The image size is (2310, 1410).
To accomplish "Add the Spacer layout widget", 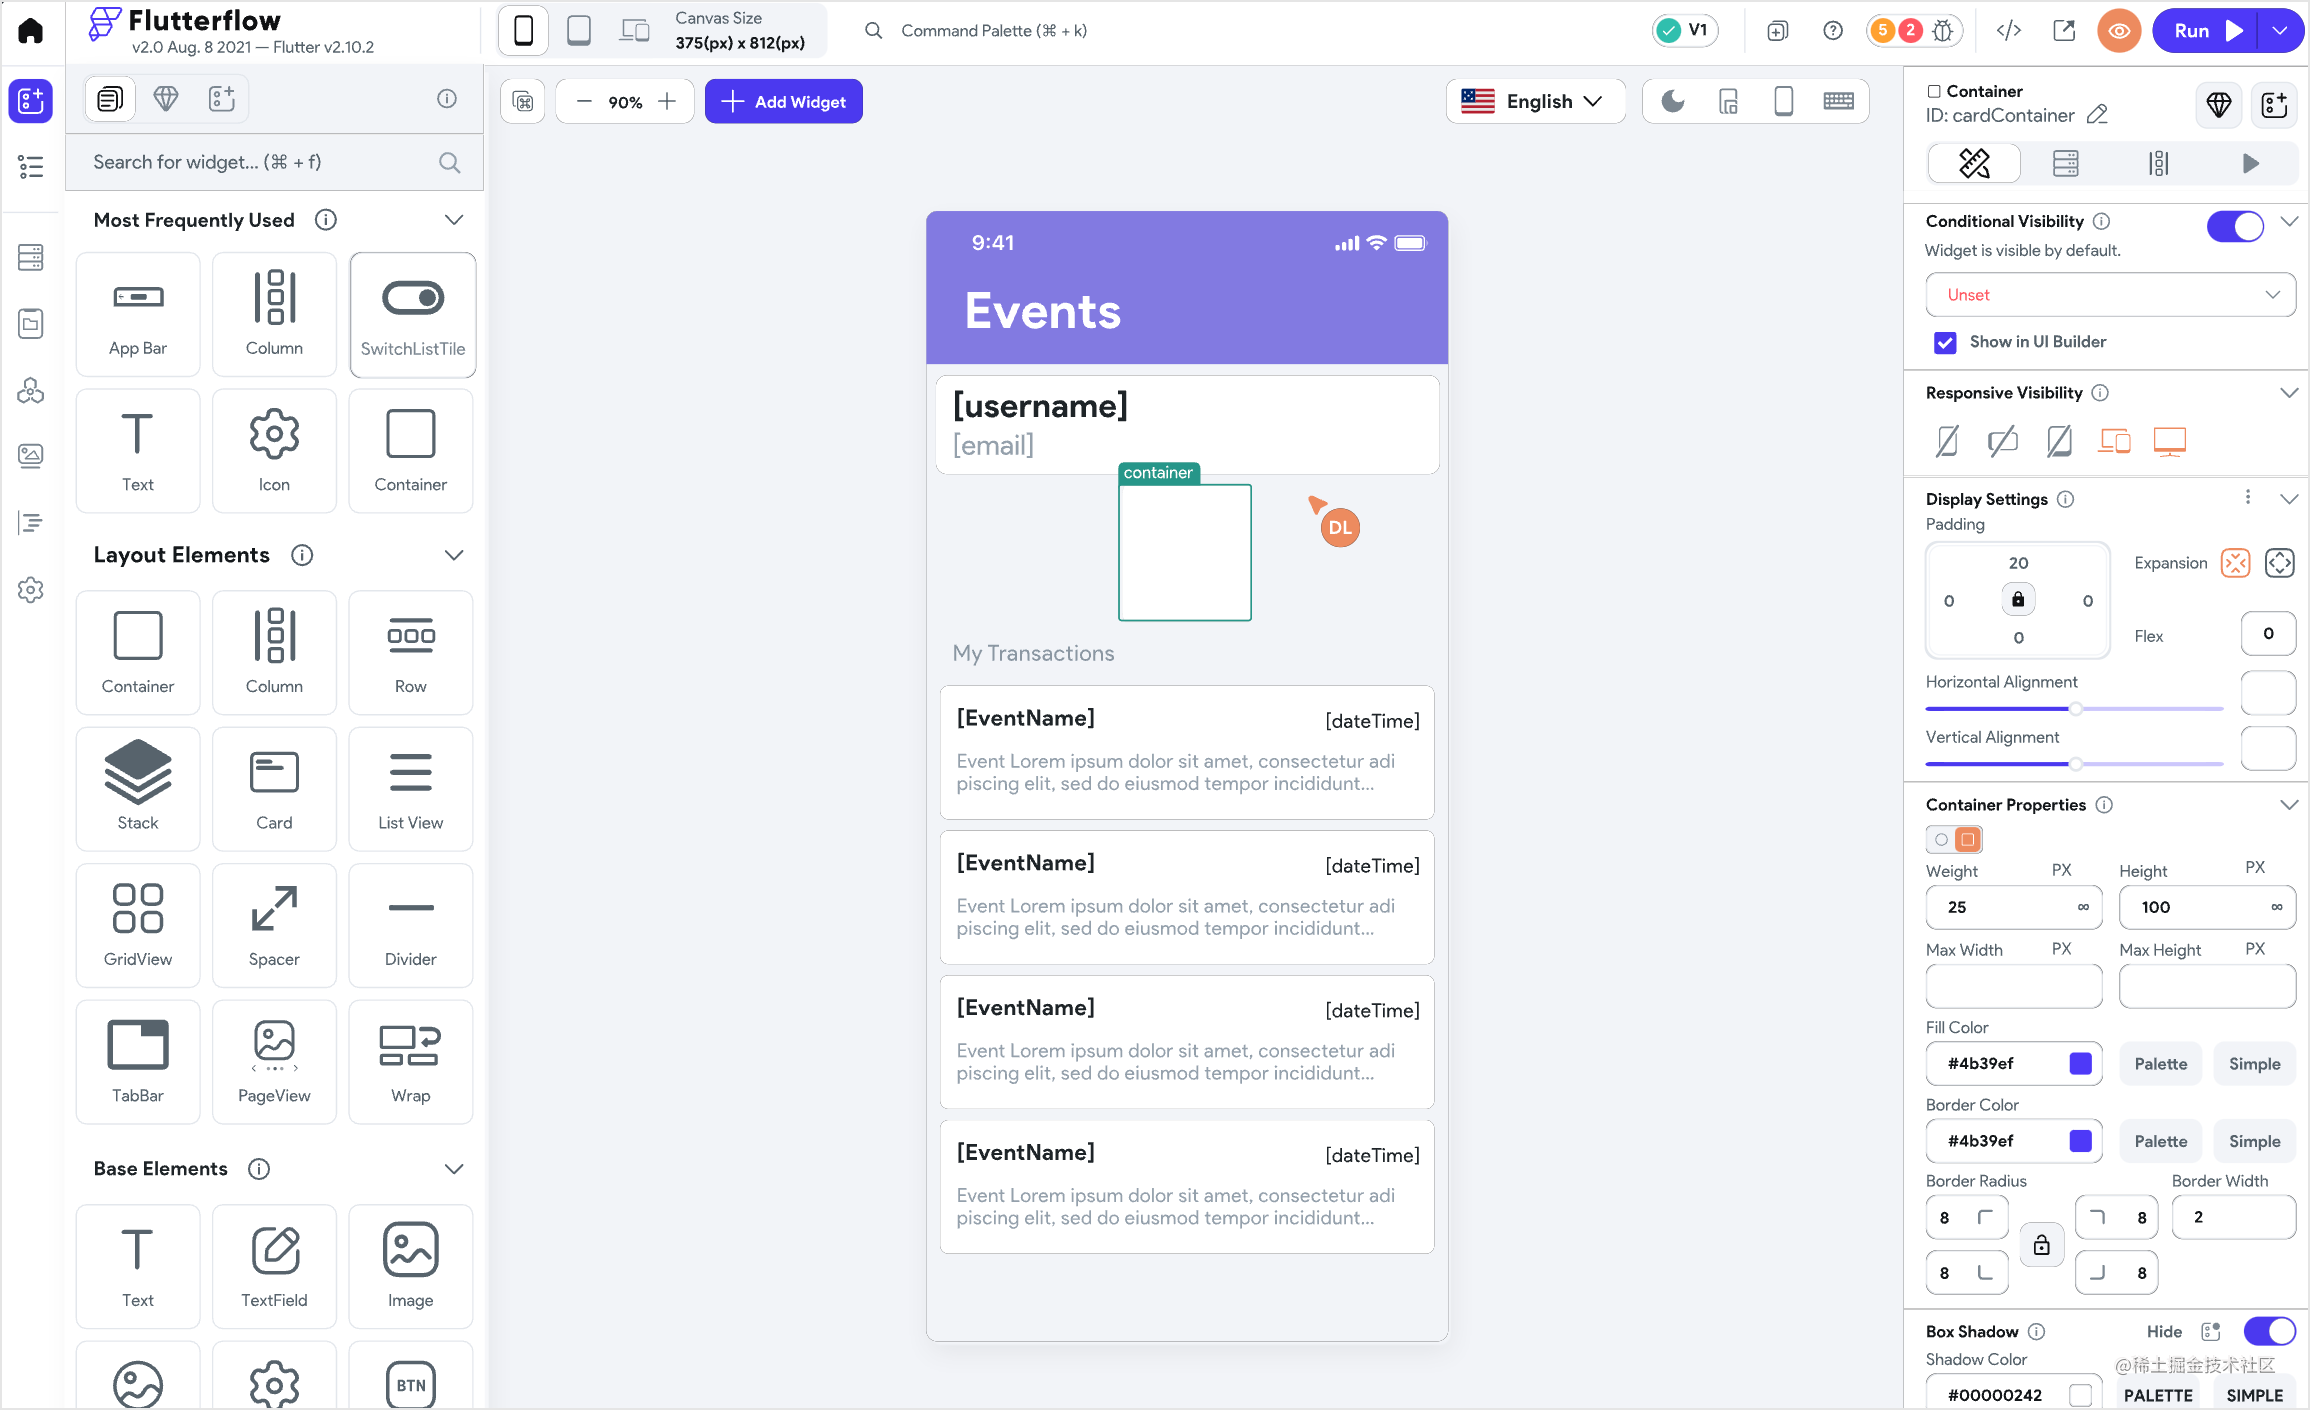I will [274, 924].
